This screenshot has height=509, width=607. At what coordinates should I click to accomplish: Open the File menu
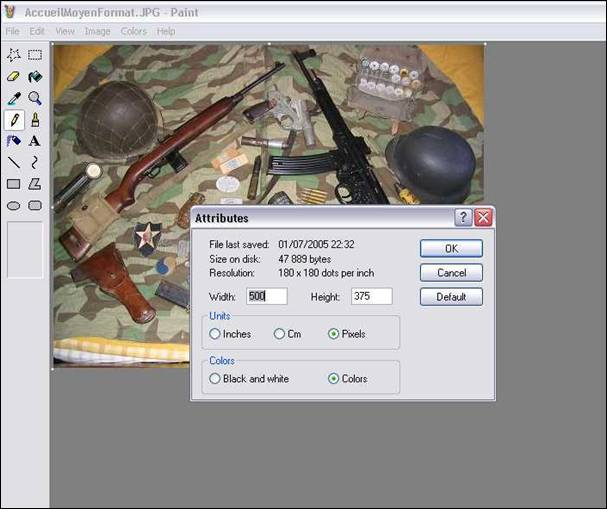click(x=12, y=31)
